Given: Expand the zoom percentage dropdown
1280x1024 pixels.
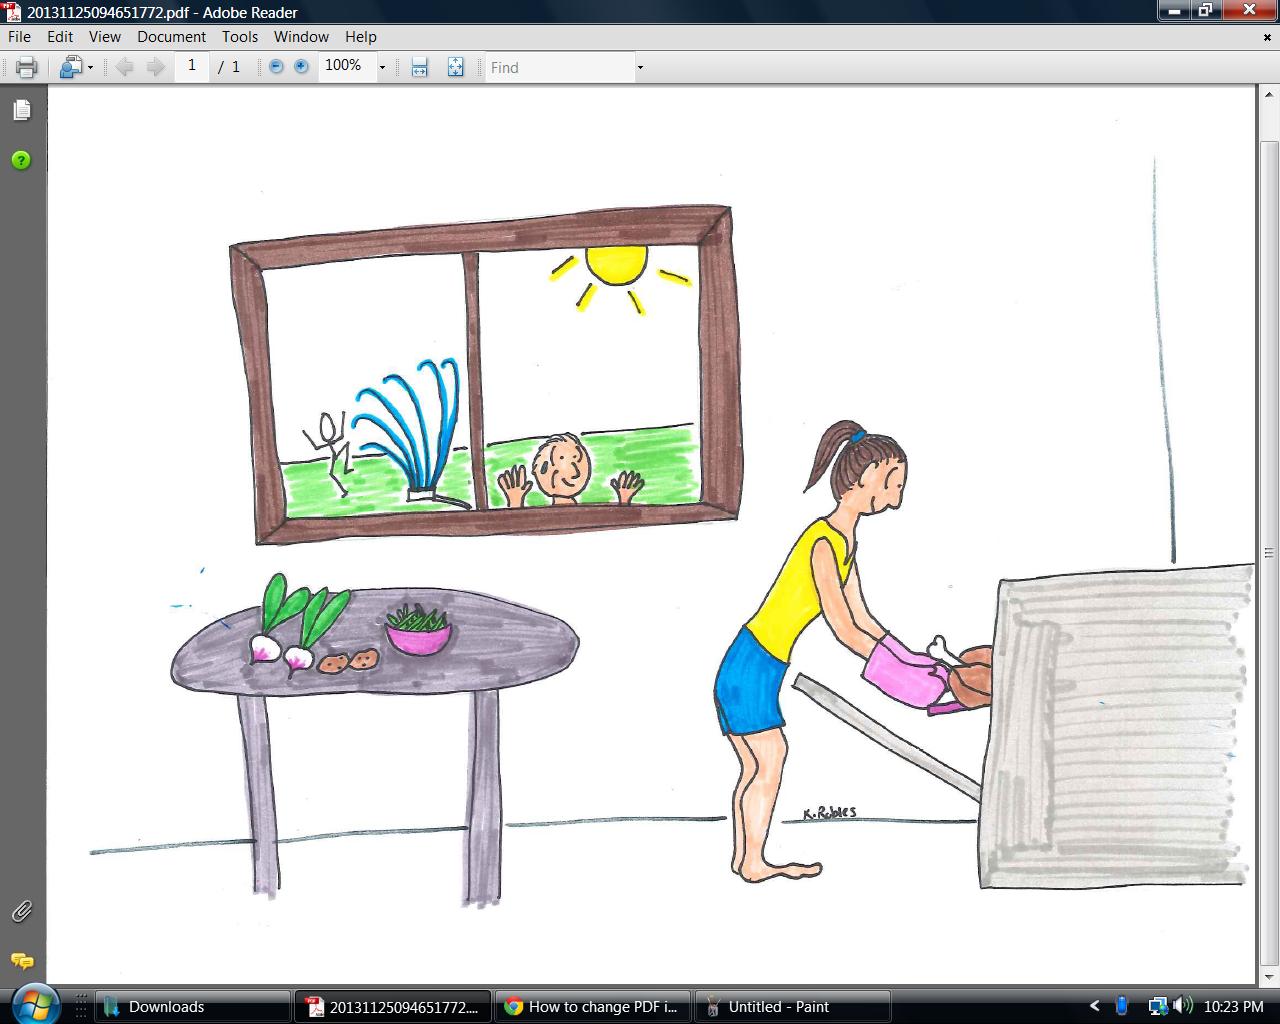Looking at the screenshot, I should [x=382, y=67].
